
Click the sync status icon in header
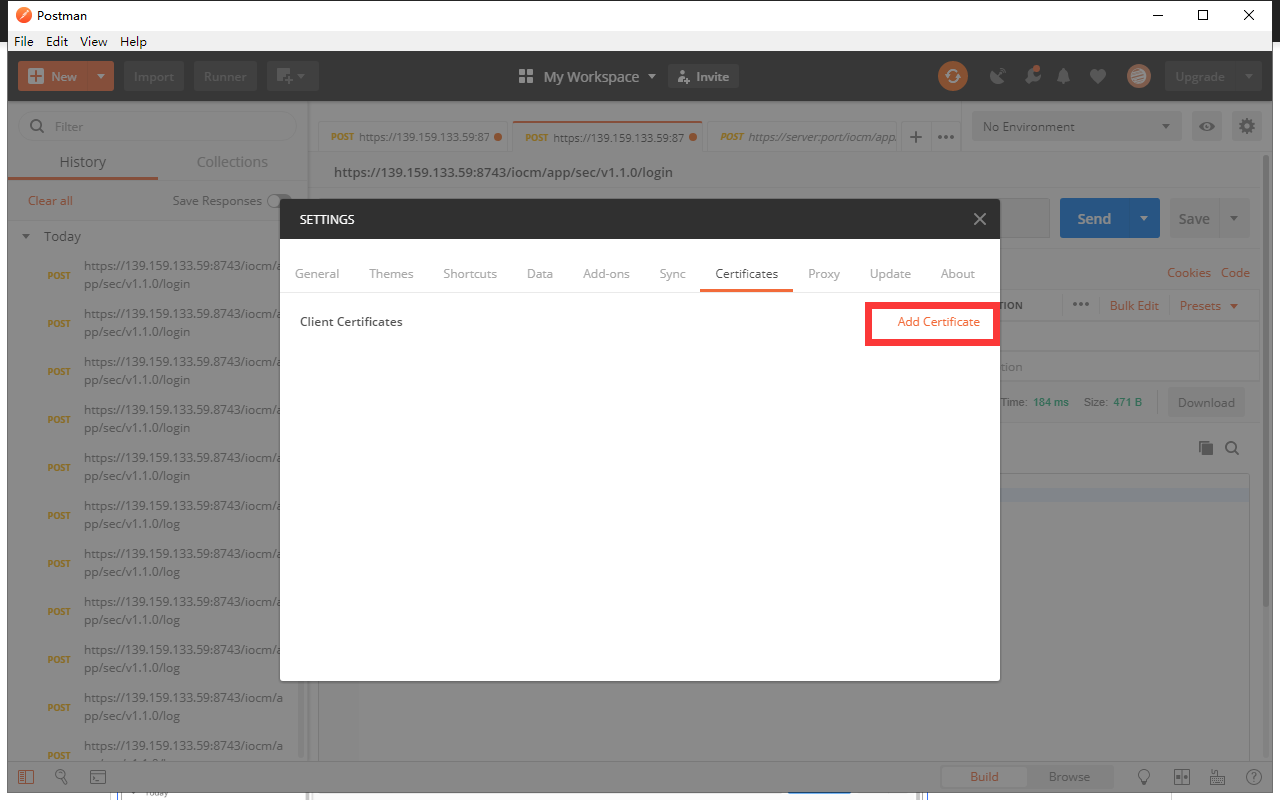[953, 76]
